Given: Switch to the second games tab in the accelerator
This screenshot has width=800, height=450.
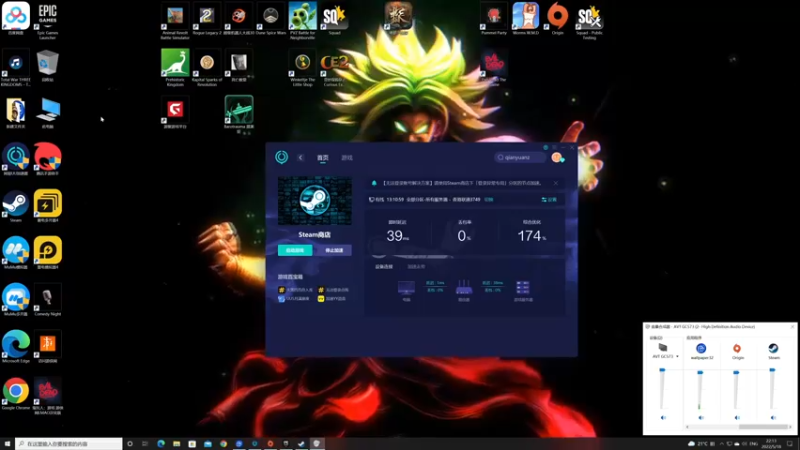Looking at the screenshot, I should tap(347, 158).
